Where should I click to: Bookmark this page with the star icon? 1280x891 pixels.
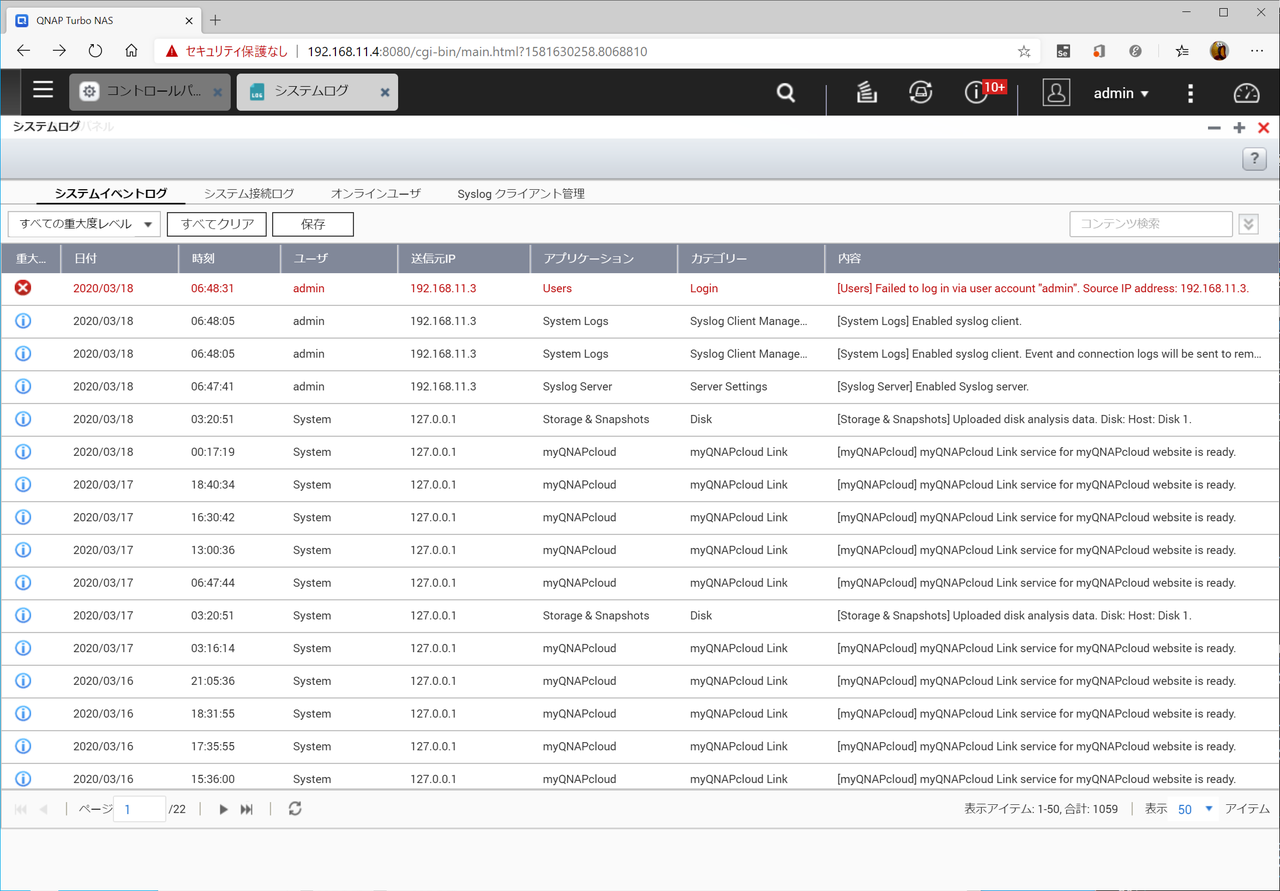[1024, 51]
